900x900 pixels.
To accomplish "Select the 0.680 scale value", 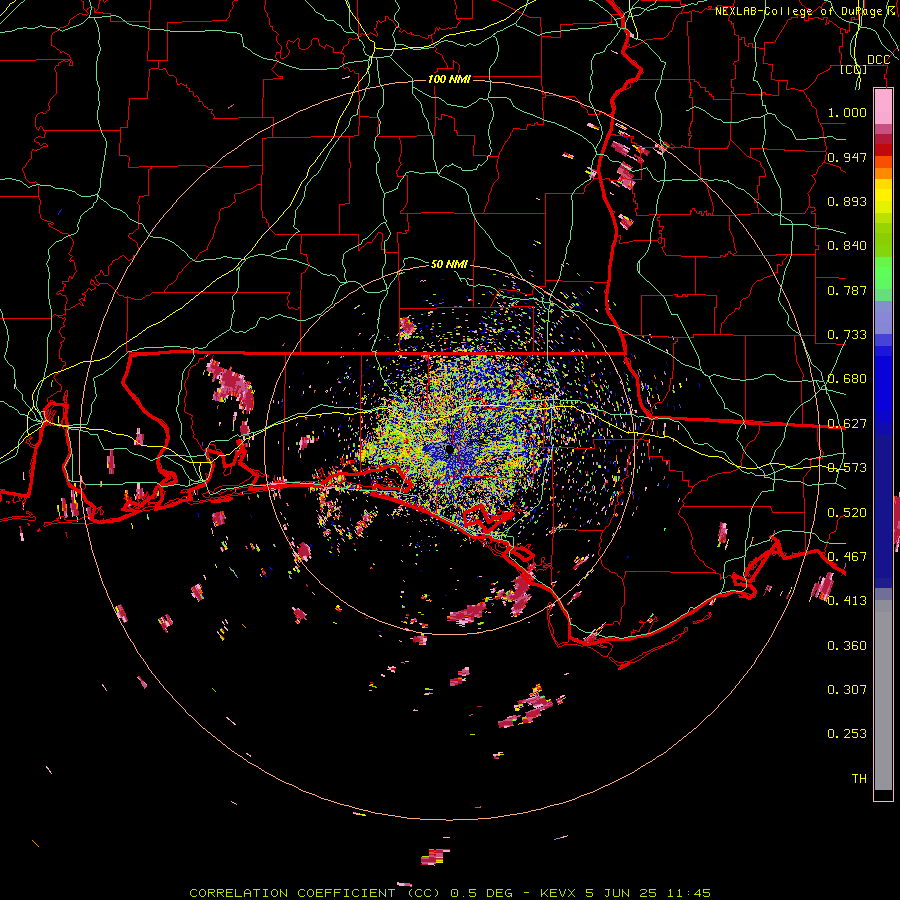I will point(847,379).
